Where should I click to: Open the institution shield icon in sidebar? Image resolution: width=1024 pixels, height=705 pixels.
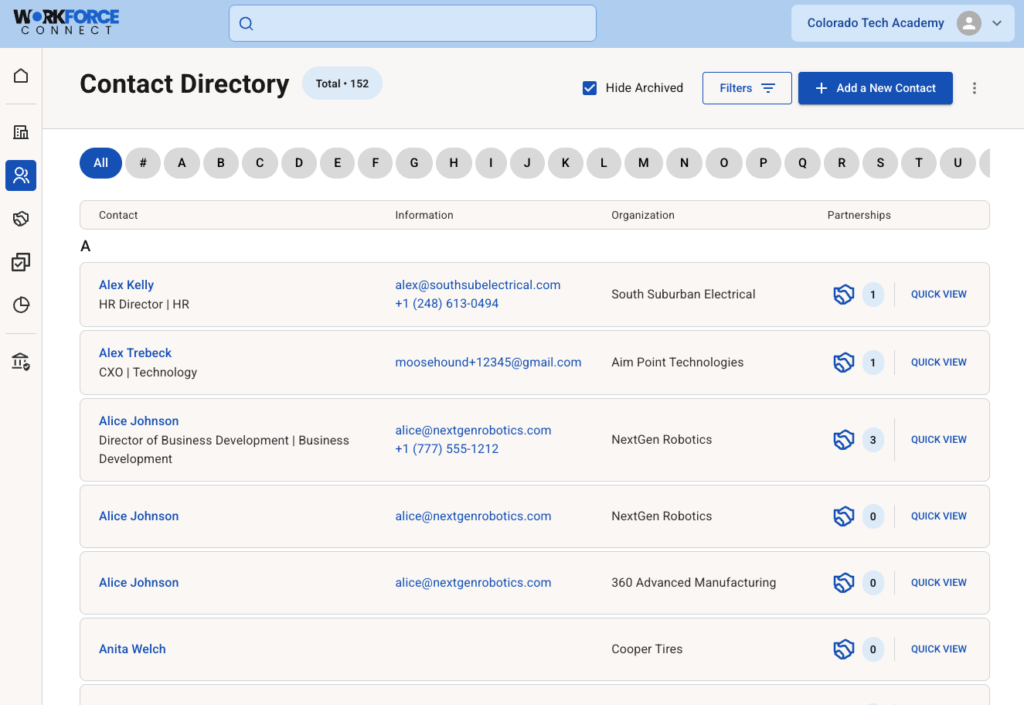20,362
